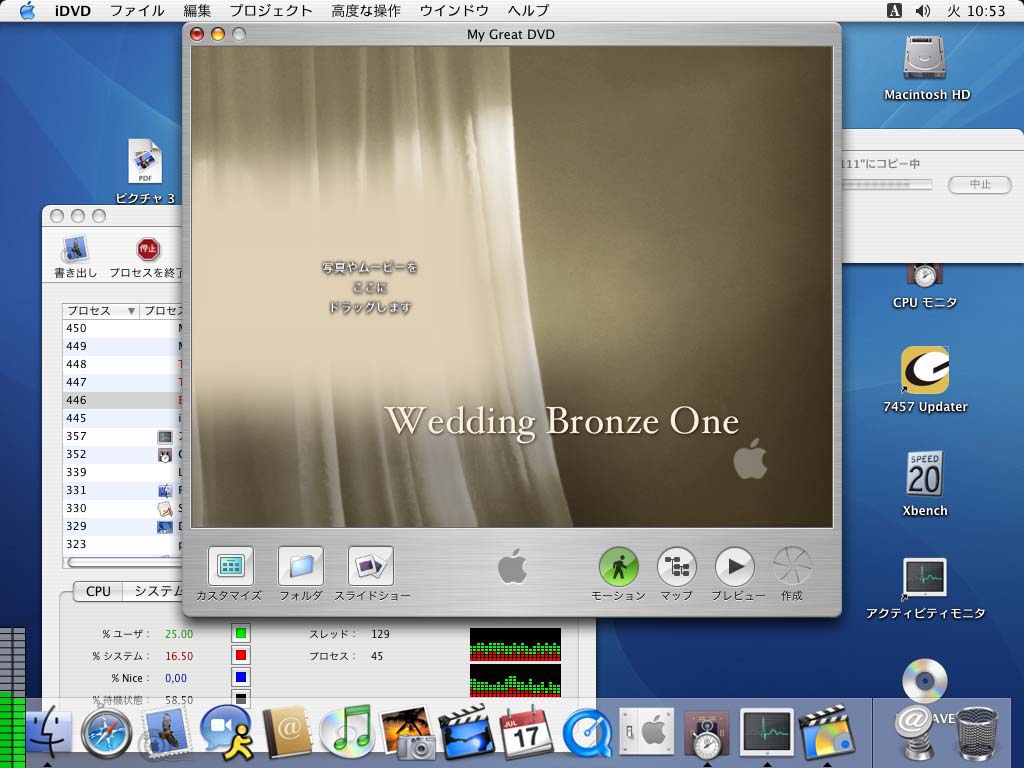The height and width of the screenshot is (768, 1024).
Task: Select process row 357
Action: pyautogui.click(x=122, y=436)
